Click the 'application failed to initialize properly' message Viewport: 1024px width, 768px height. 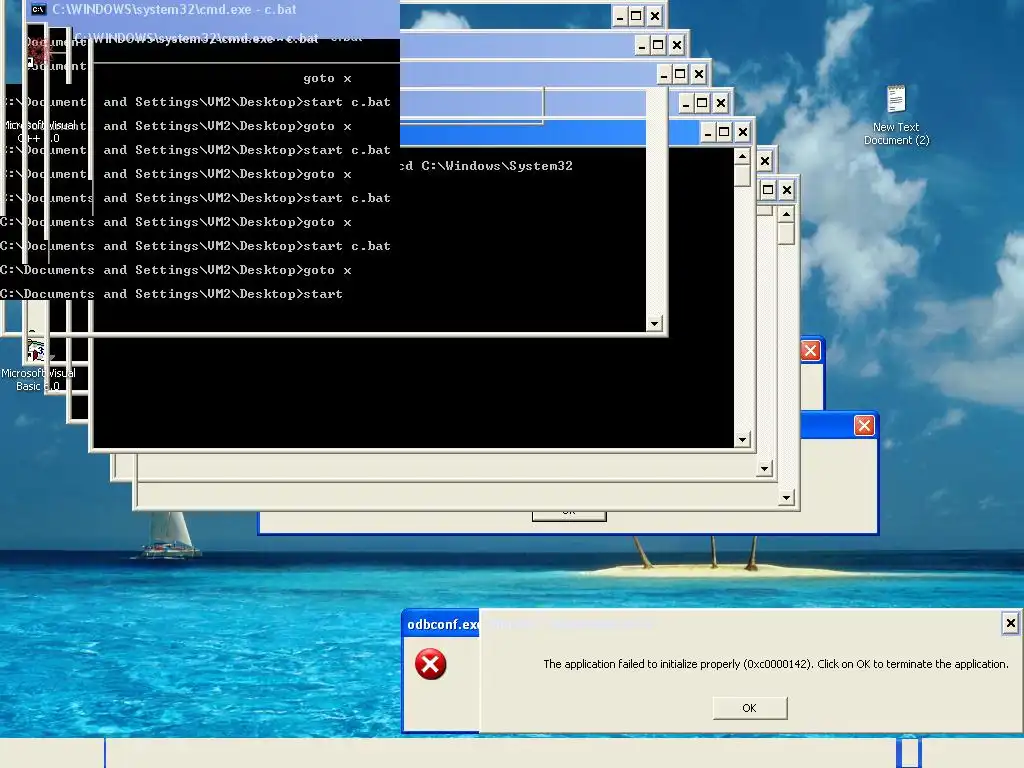click(x=776, y=664)
